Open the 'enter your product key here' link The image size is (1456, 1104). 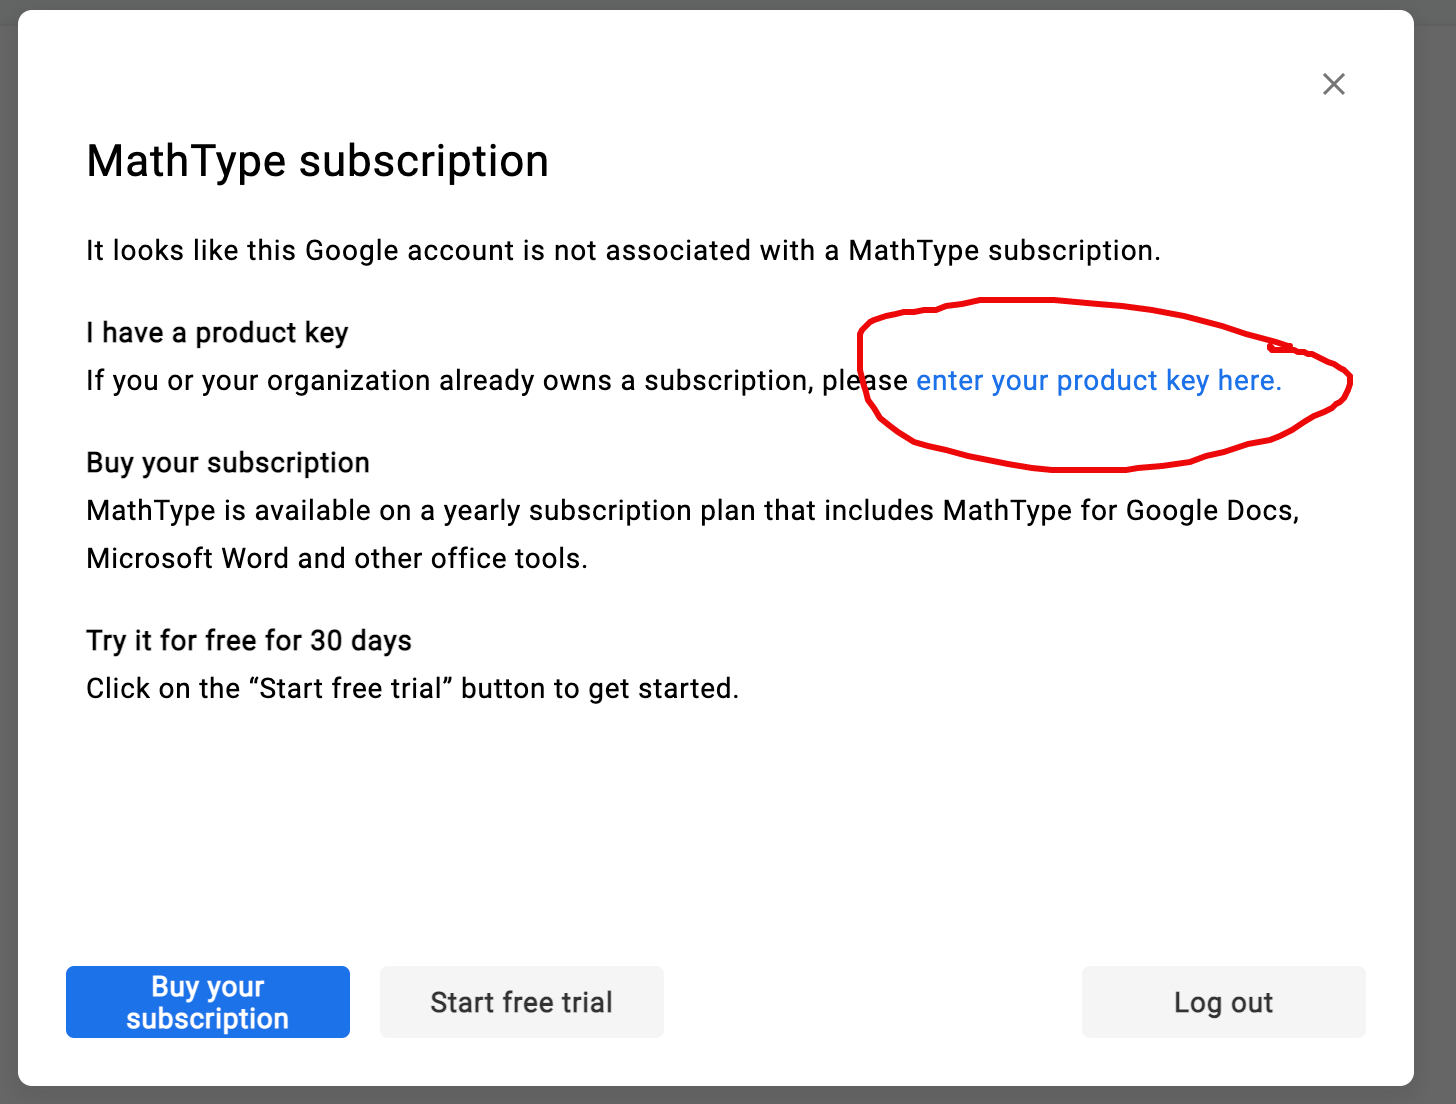1098,381
